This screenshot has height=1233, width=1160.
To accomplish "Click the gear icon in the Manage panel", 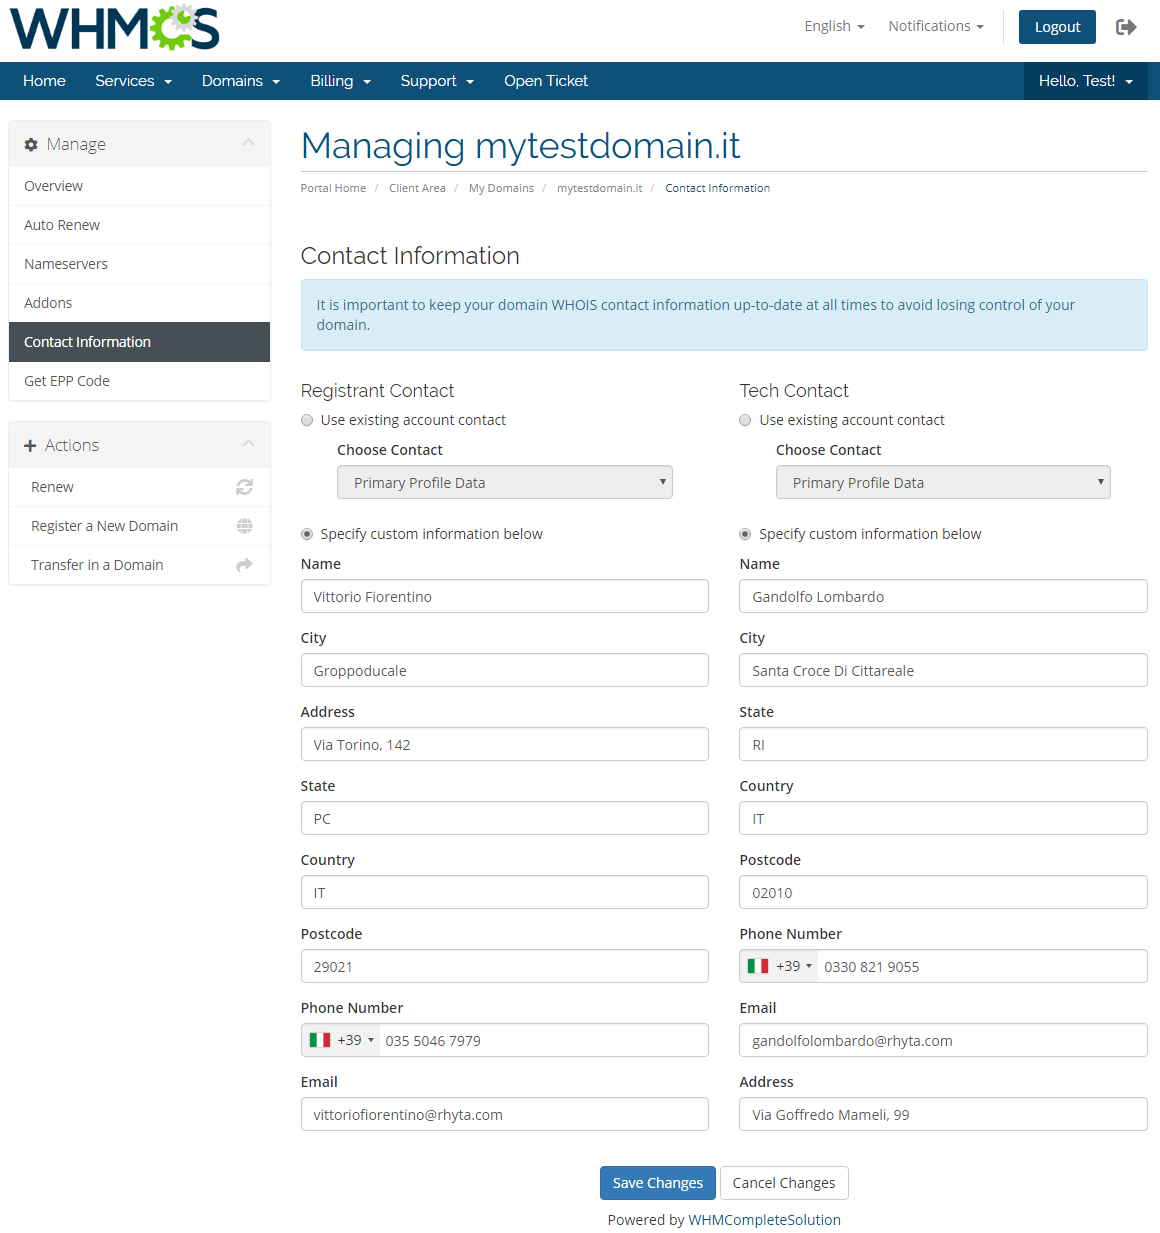I will point(30,144).
